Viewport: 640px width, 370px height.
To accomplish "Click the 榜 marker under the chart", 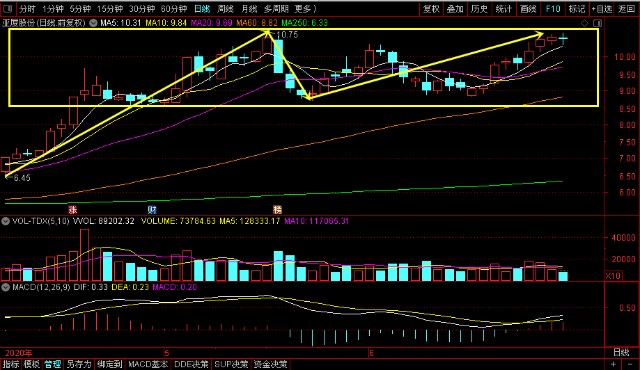I will [x=277, y=210].
